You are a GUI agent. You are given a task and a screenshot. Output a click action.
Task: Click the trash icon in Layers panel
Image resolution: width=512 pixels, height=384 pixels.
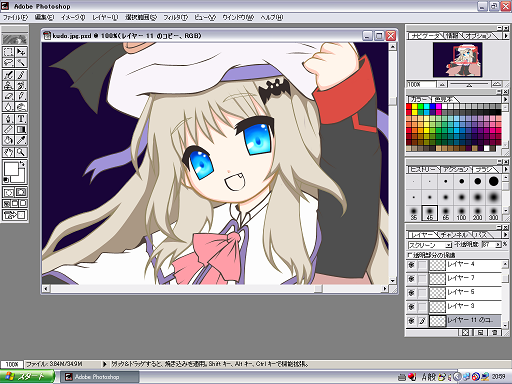coord(495,332)
